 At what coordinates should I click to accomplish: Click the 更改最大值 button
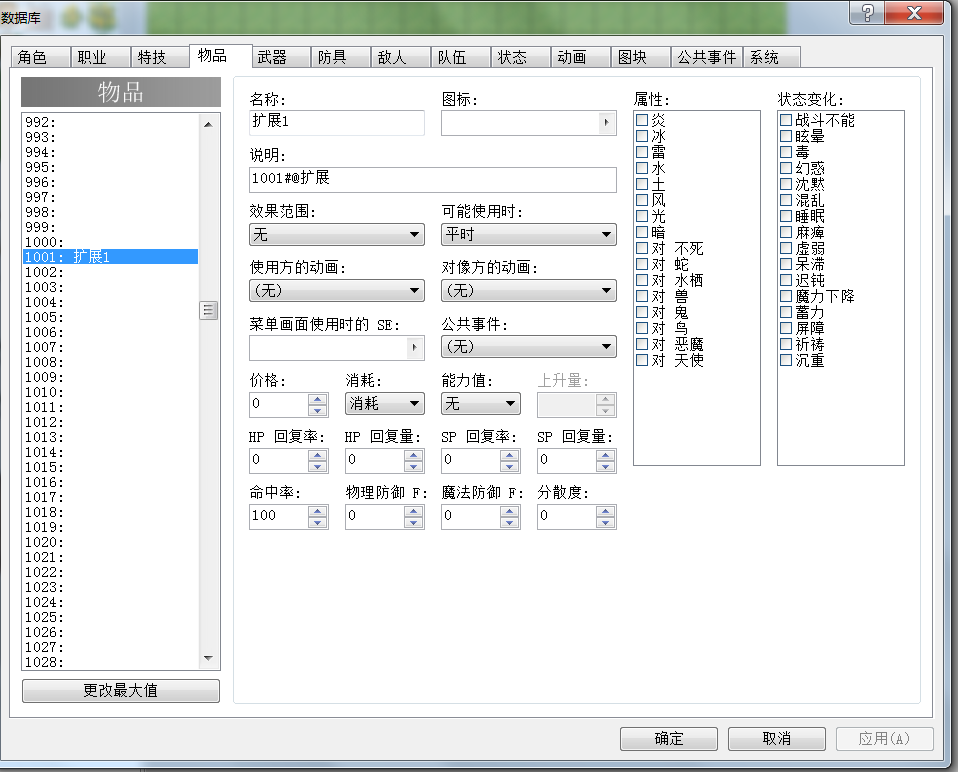(121, 691)
